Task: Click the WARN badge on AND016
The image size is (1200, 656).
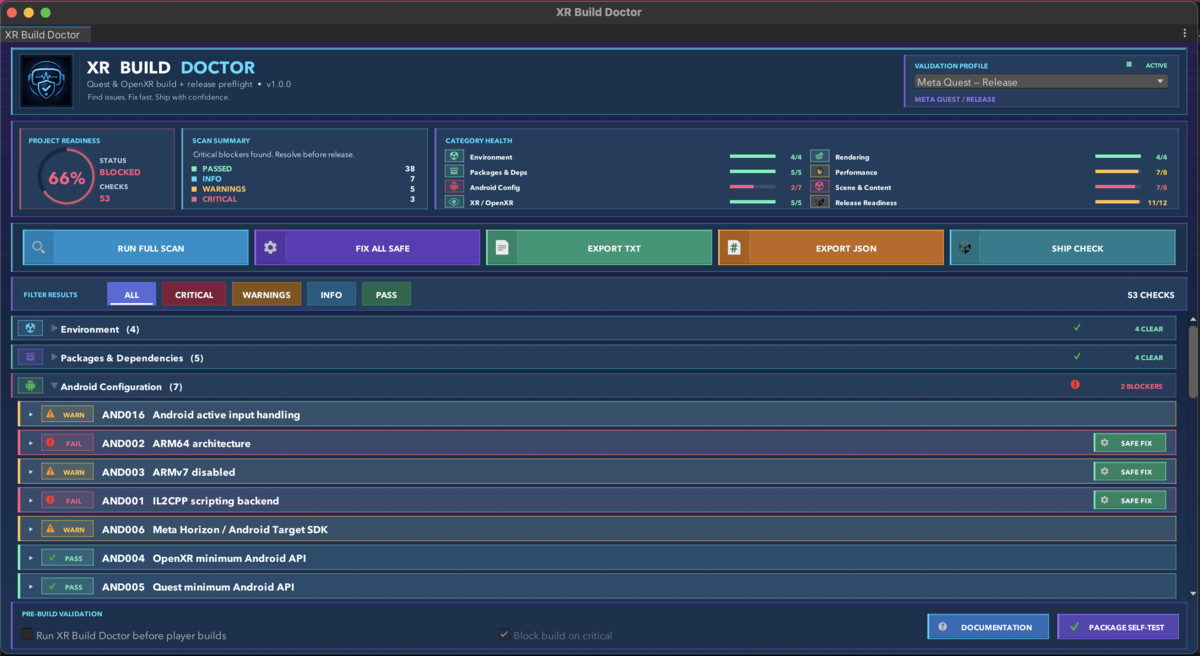Action: click(x=67, y=414)
